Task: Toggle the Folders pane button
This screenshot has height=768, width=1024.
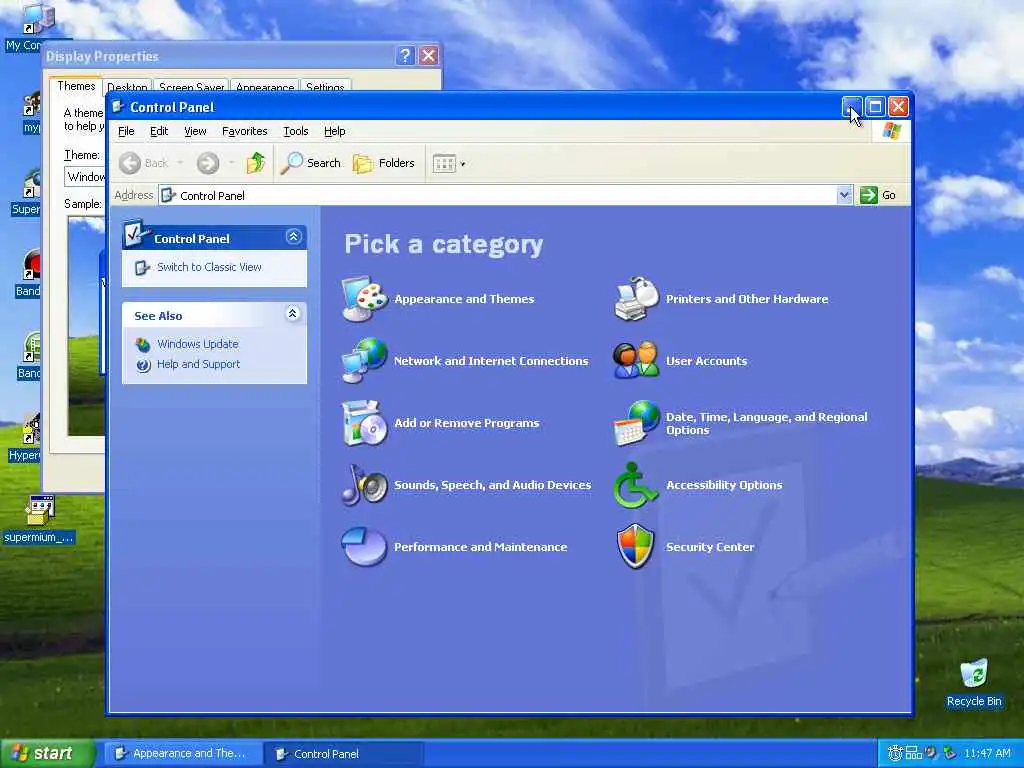Action: click(x=384, y=163)
